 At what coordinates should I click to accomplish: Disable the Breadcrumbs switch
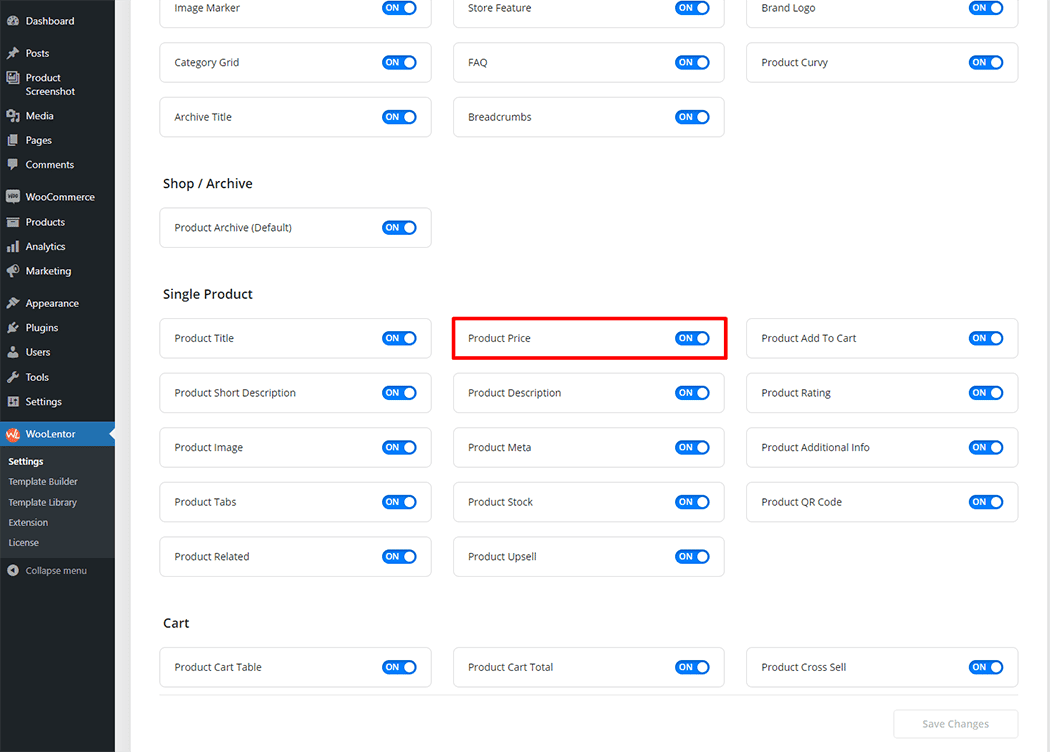pos(692,116)
